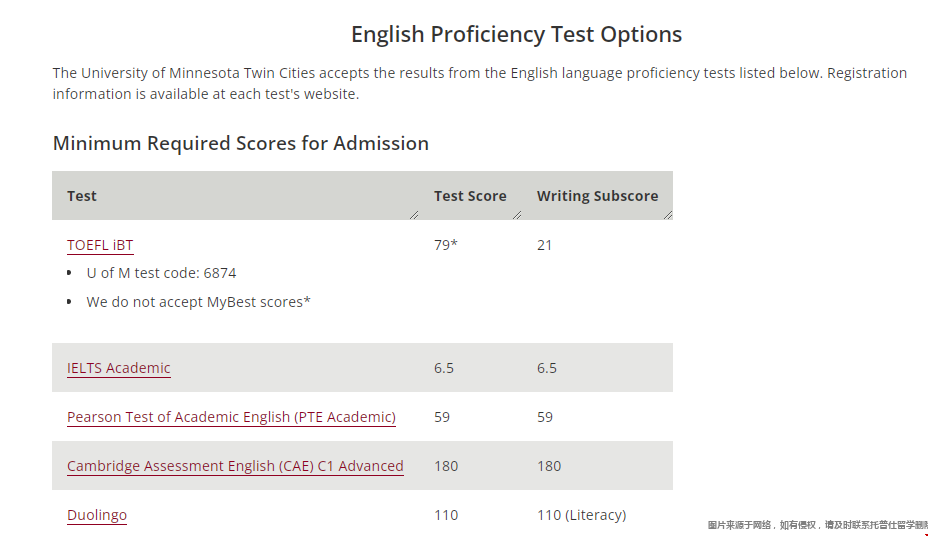The height and width of the screenshot is (536, 928).
Task: Click the Writing Subscore column header
Action: click(597, 196)
